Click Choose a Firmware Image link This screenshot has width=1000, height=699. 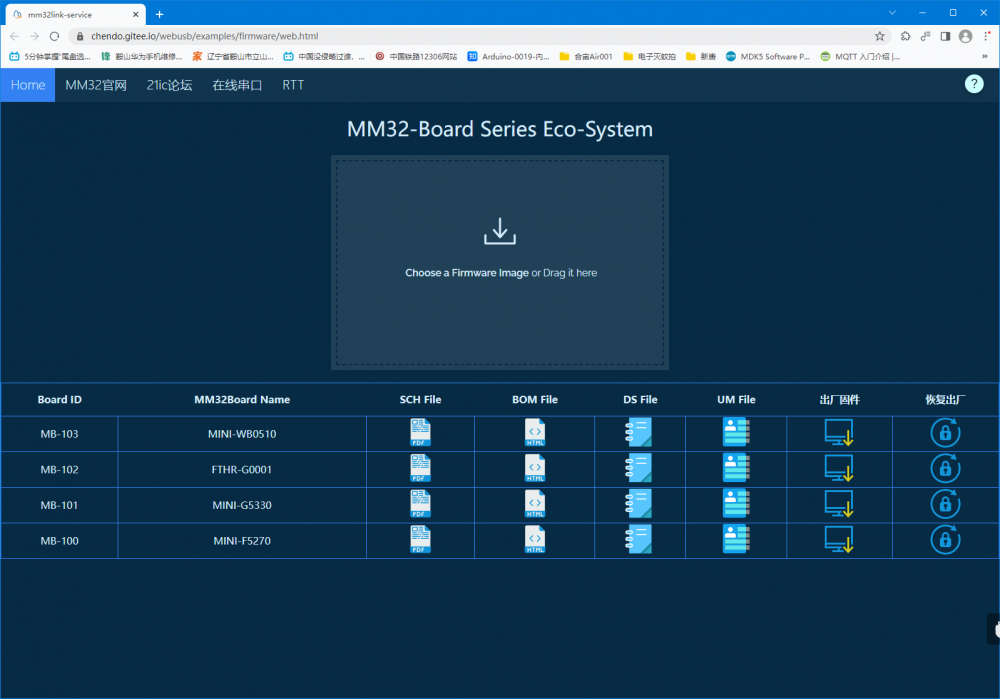pos(467,272)
